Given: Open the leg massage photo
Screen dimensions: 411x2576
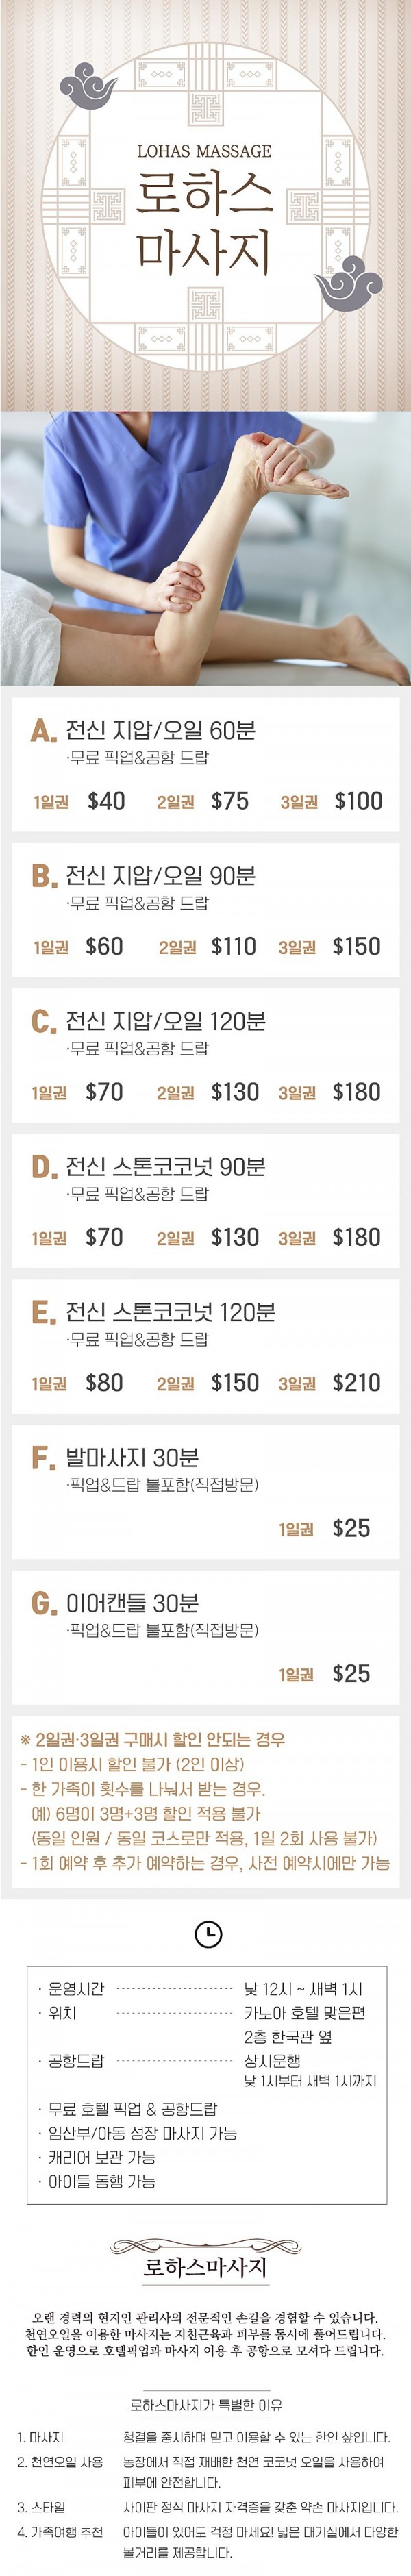Looking at the screenshot, I should 205,548.
